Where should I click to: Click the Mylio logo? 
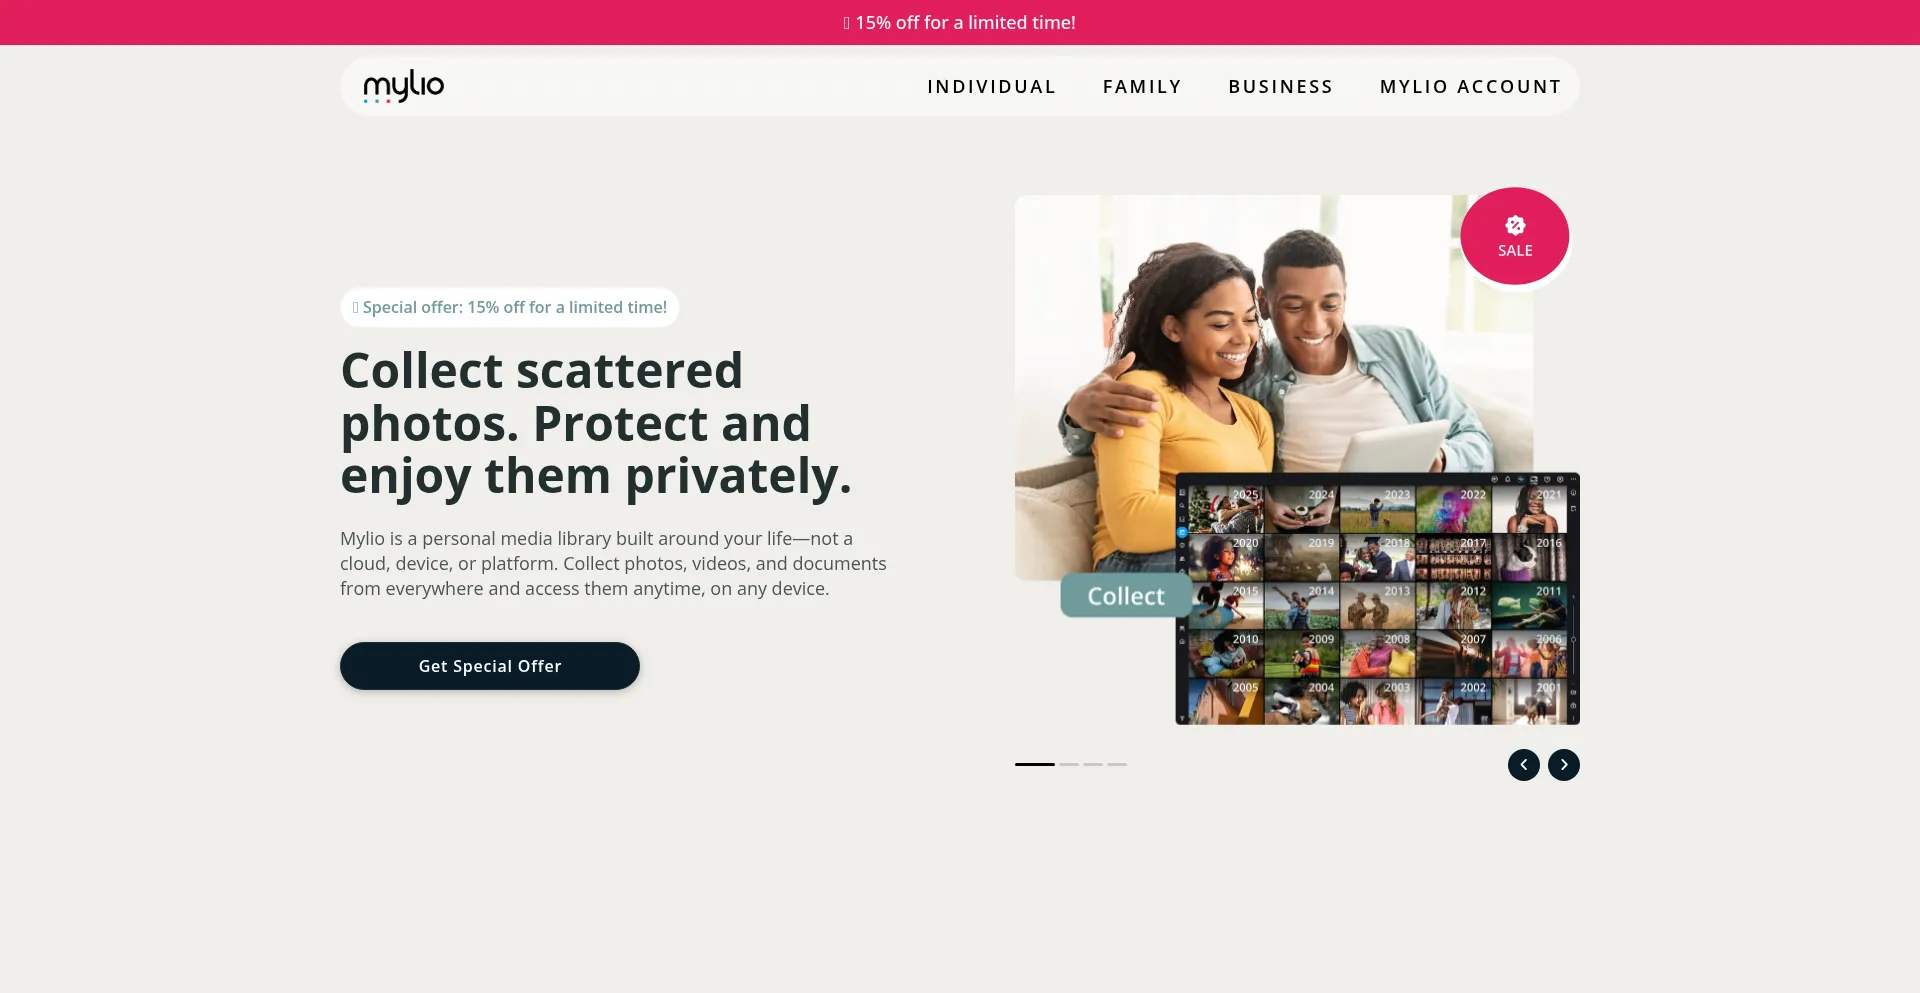[x=403, y=86]
